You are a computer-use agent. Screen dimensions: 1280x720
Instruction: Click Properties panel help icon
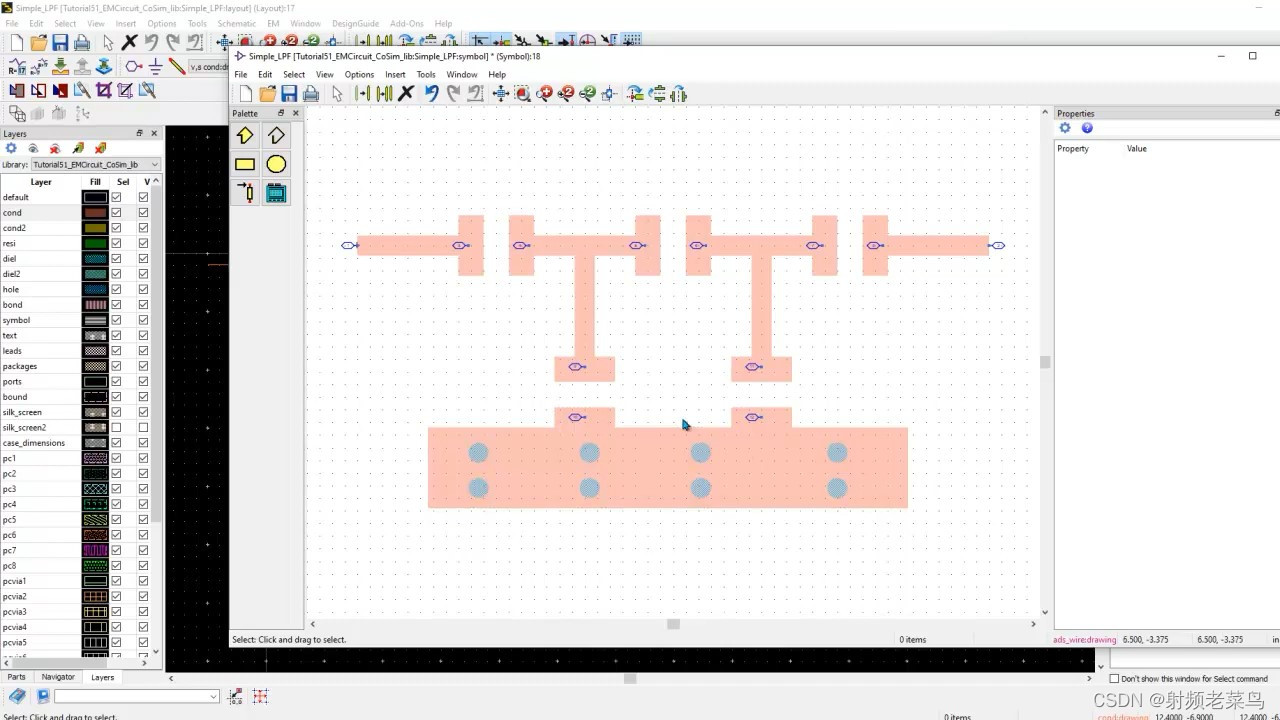1087,128
